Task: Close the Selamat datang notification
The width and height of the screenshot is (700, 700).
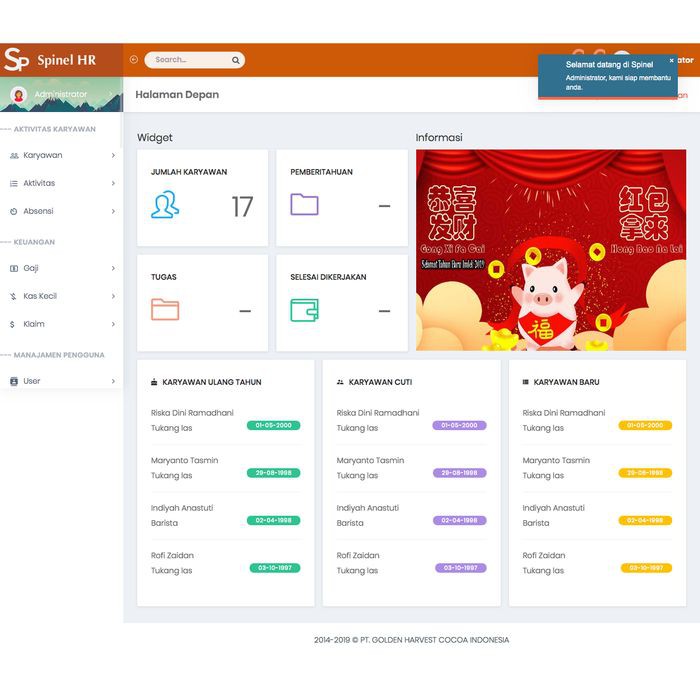Action: [671, 61]
